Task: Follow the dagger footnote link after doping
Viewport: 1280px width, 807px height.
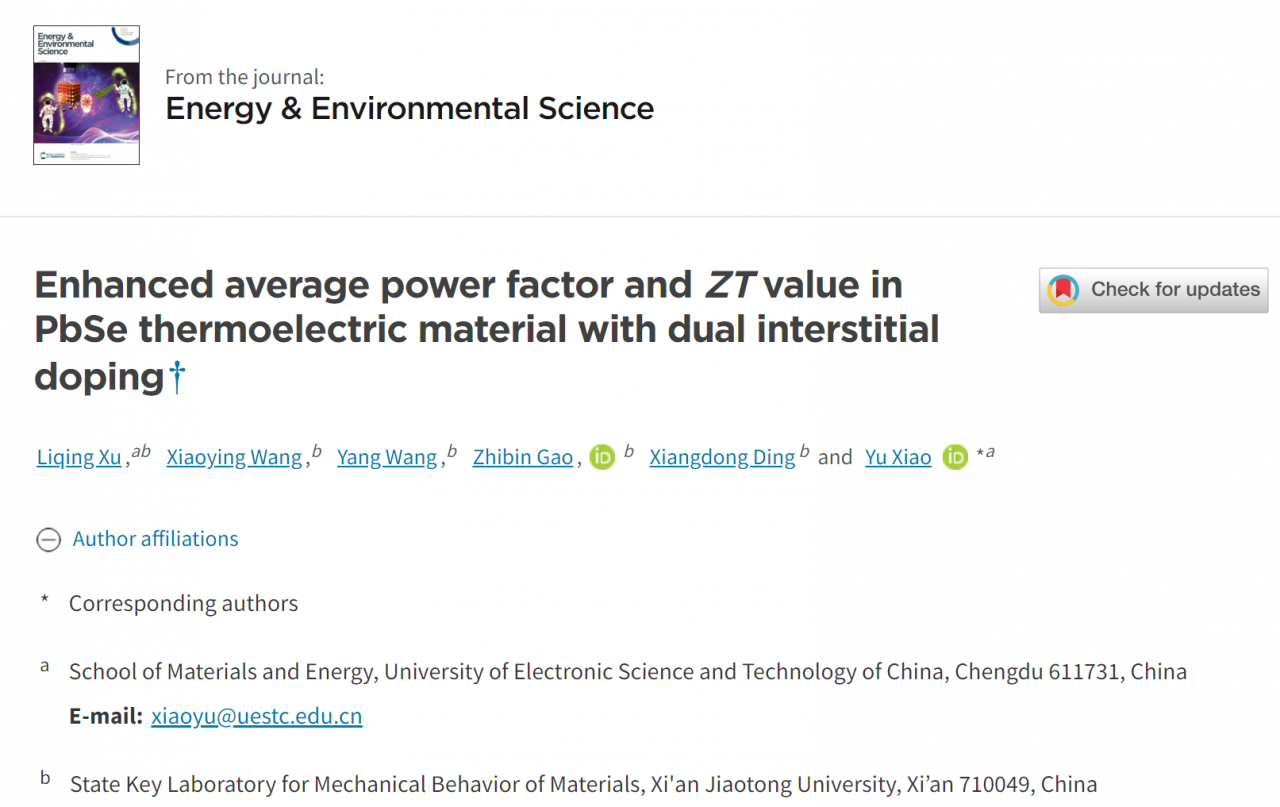Action: 177,377
